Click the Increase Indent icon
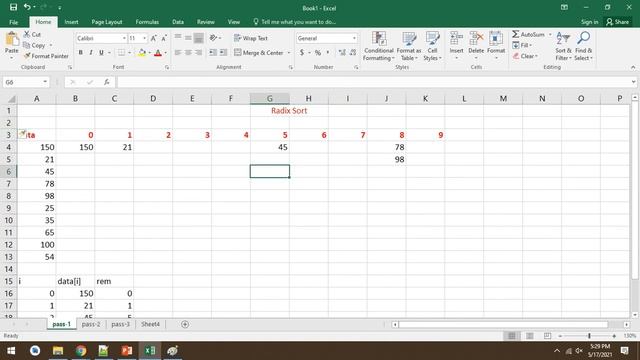This screenshot has width=640, height=360. pos(223,53)
